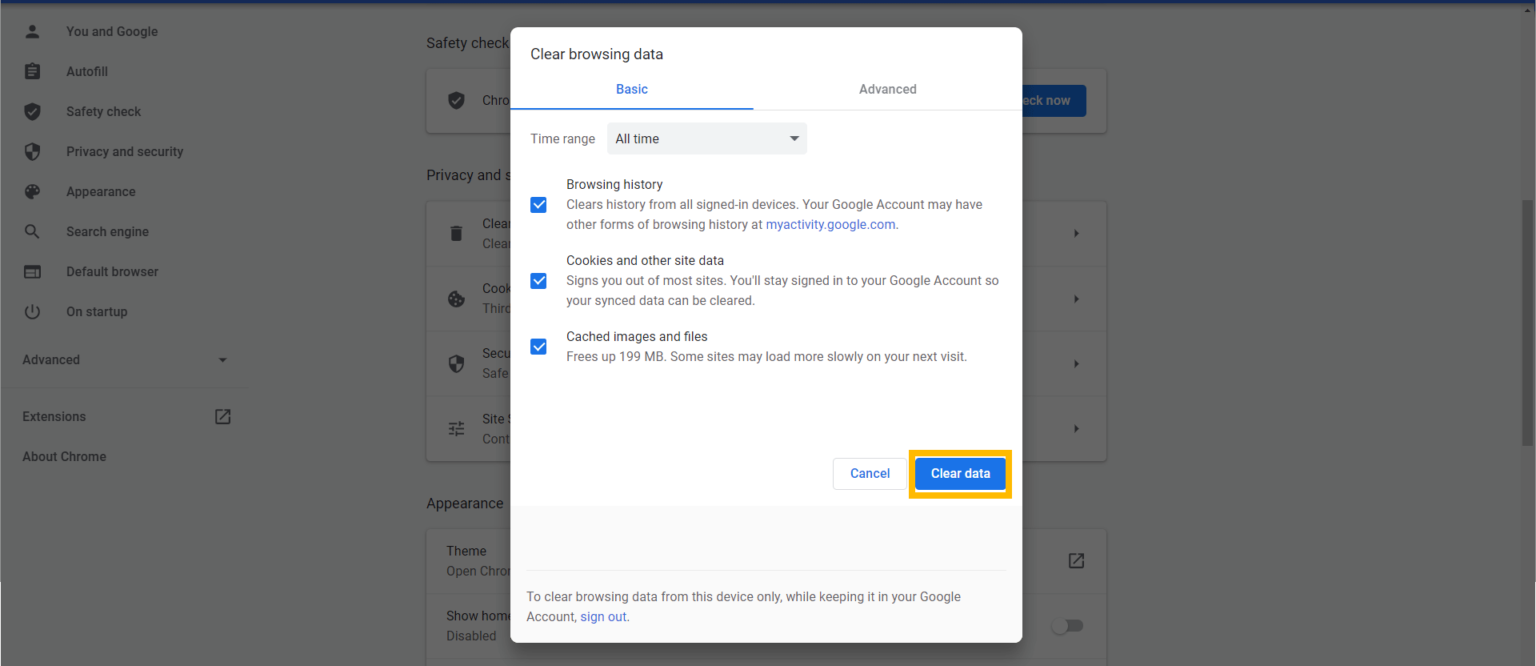Viewport: 1536px width, 666px height.
Task: Click the cookie icon in Privacy section
Action: (456, 298)
